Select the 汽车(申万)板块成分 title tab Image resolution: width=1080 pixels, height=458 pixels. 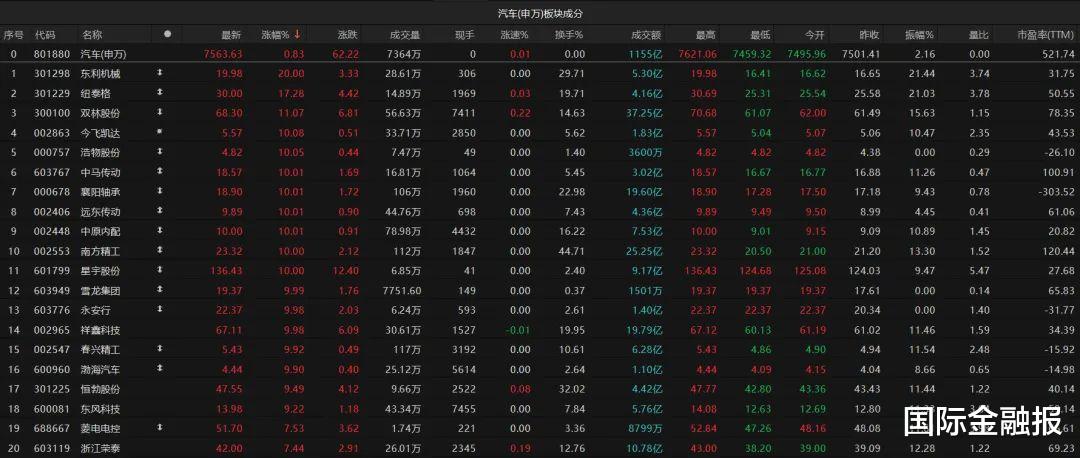(541, 13)
